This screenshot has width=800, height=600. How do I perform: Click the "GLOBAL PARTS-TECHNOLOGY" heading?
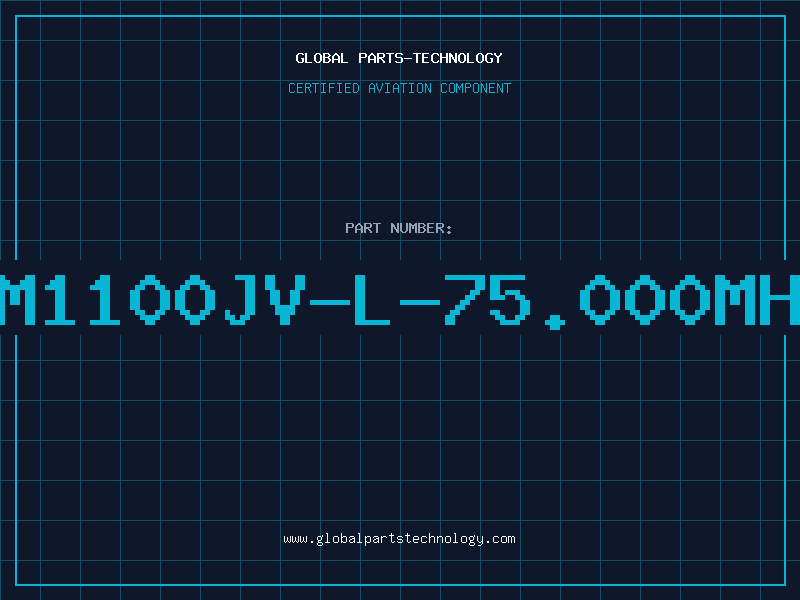tap(399, 58)
